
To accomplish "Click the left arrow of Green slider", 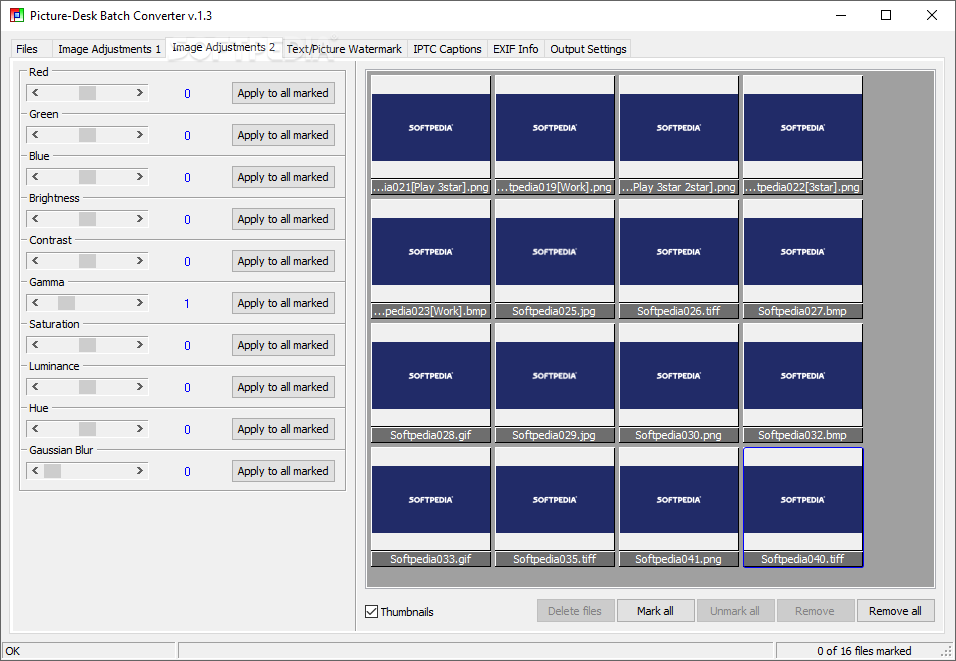I will click(35, 135).
